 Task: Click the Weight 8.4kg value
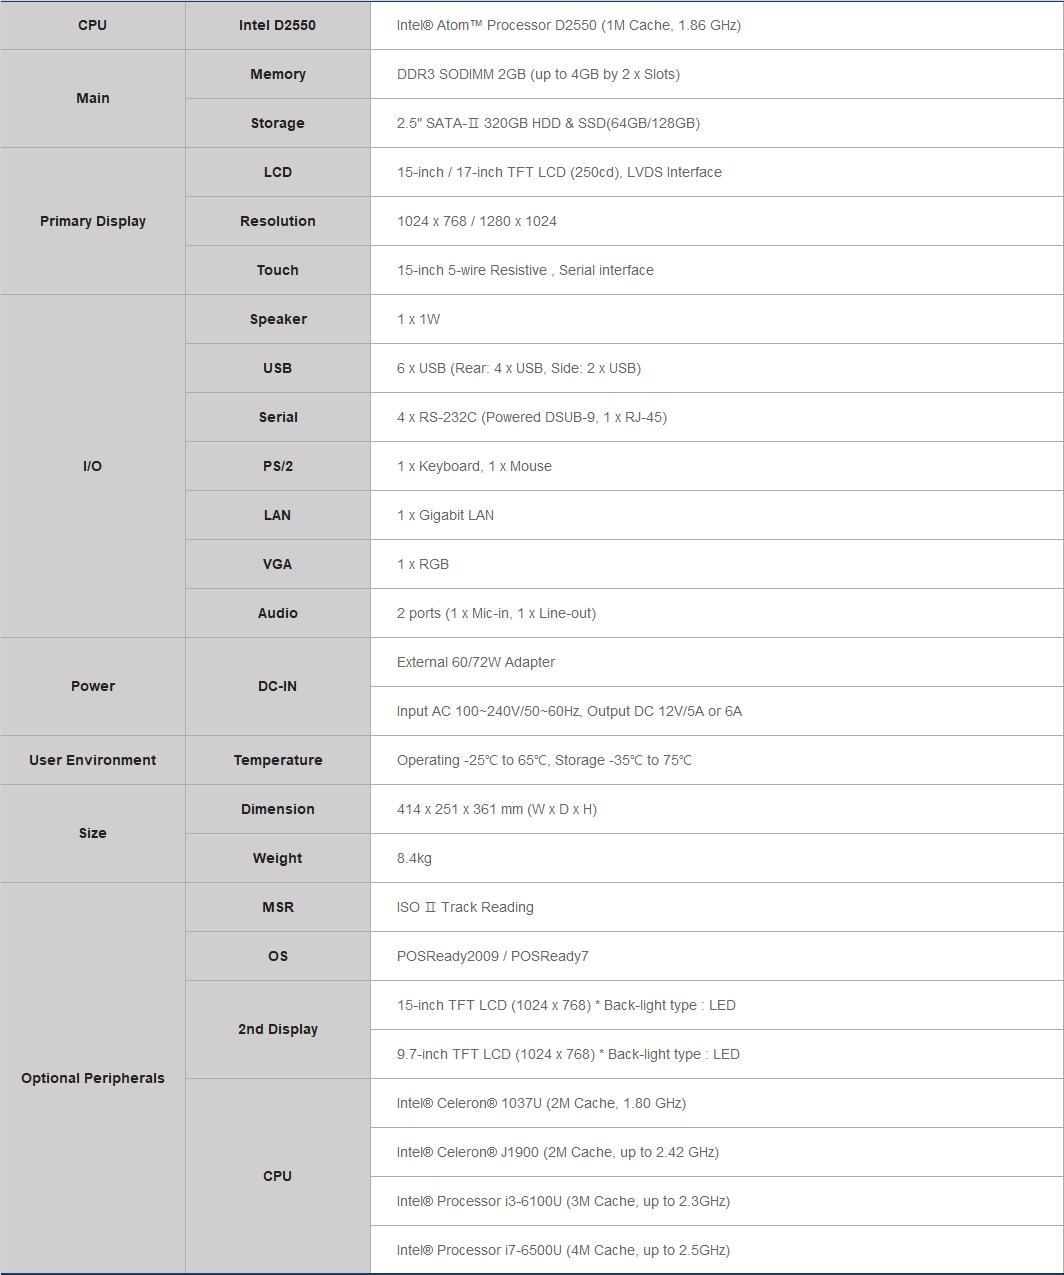point(414,858)
